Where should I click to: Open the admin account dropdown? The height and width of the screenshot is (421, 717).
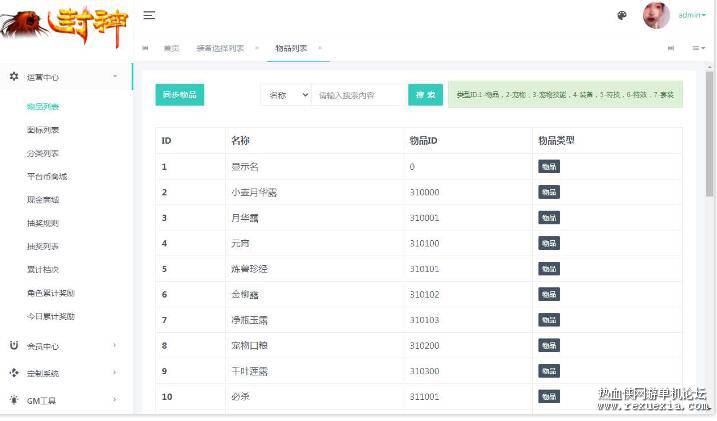pyautogui.click(x=692, y=15)
